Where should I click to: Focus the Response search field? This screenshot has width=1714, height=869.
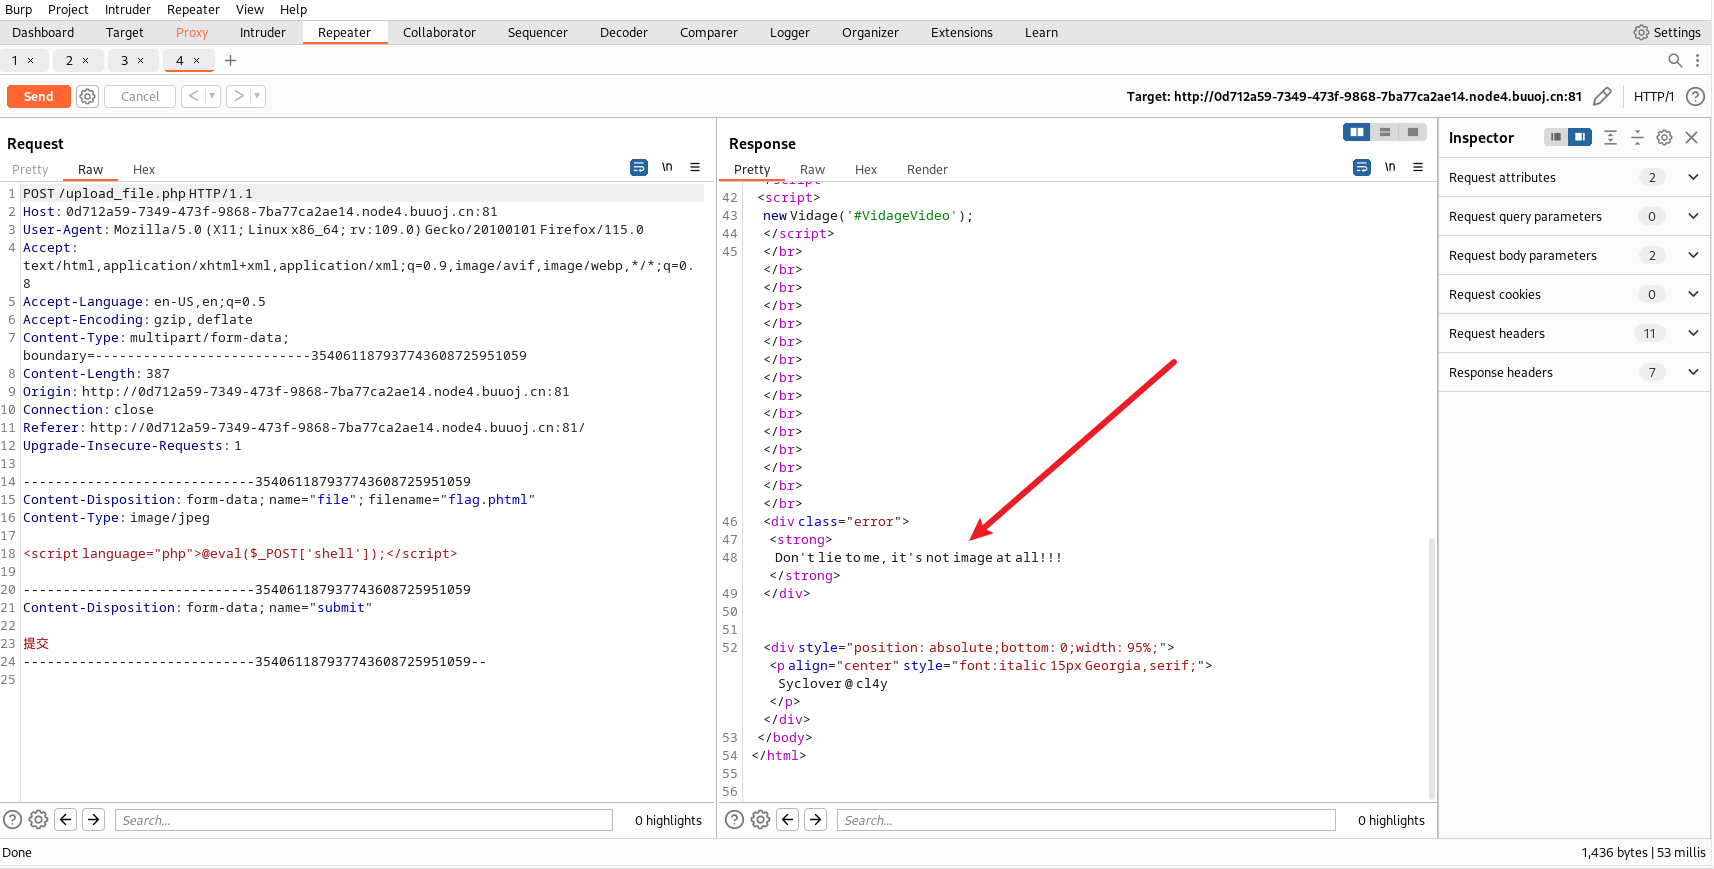[1086, 820]
